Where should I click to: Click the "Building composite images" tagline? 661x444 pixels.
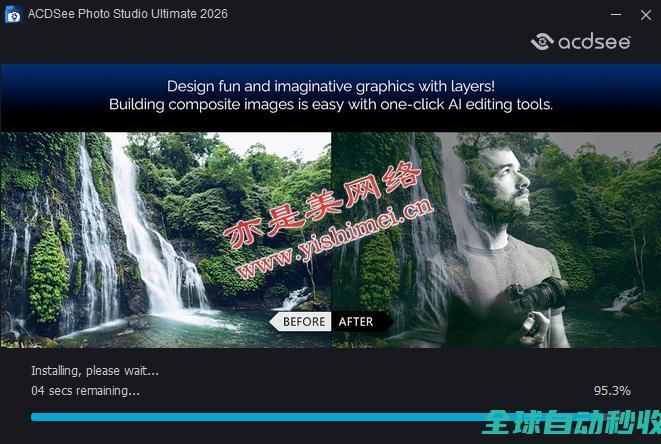click(x=330, y=104)
